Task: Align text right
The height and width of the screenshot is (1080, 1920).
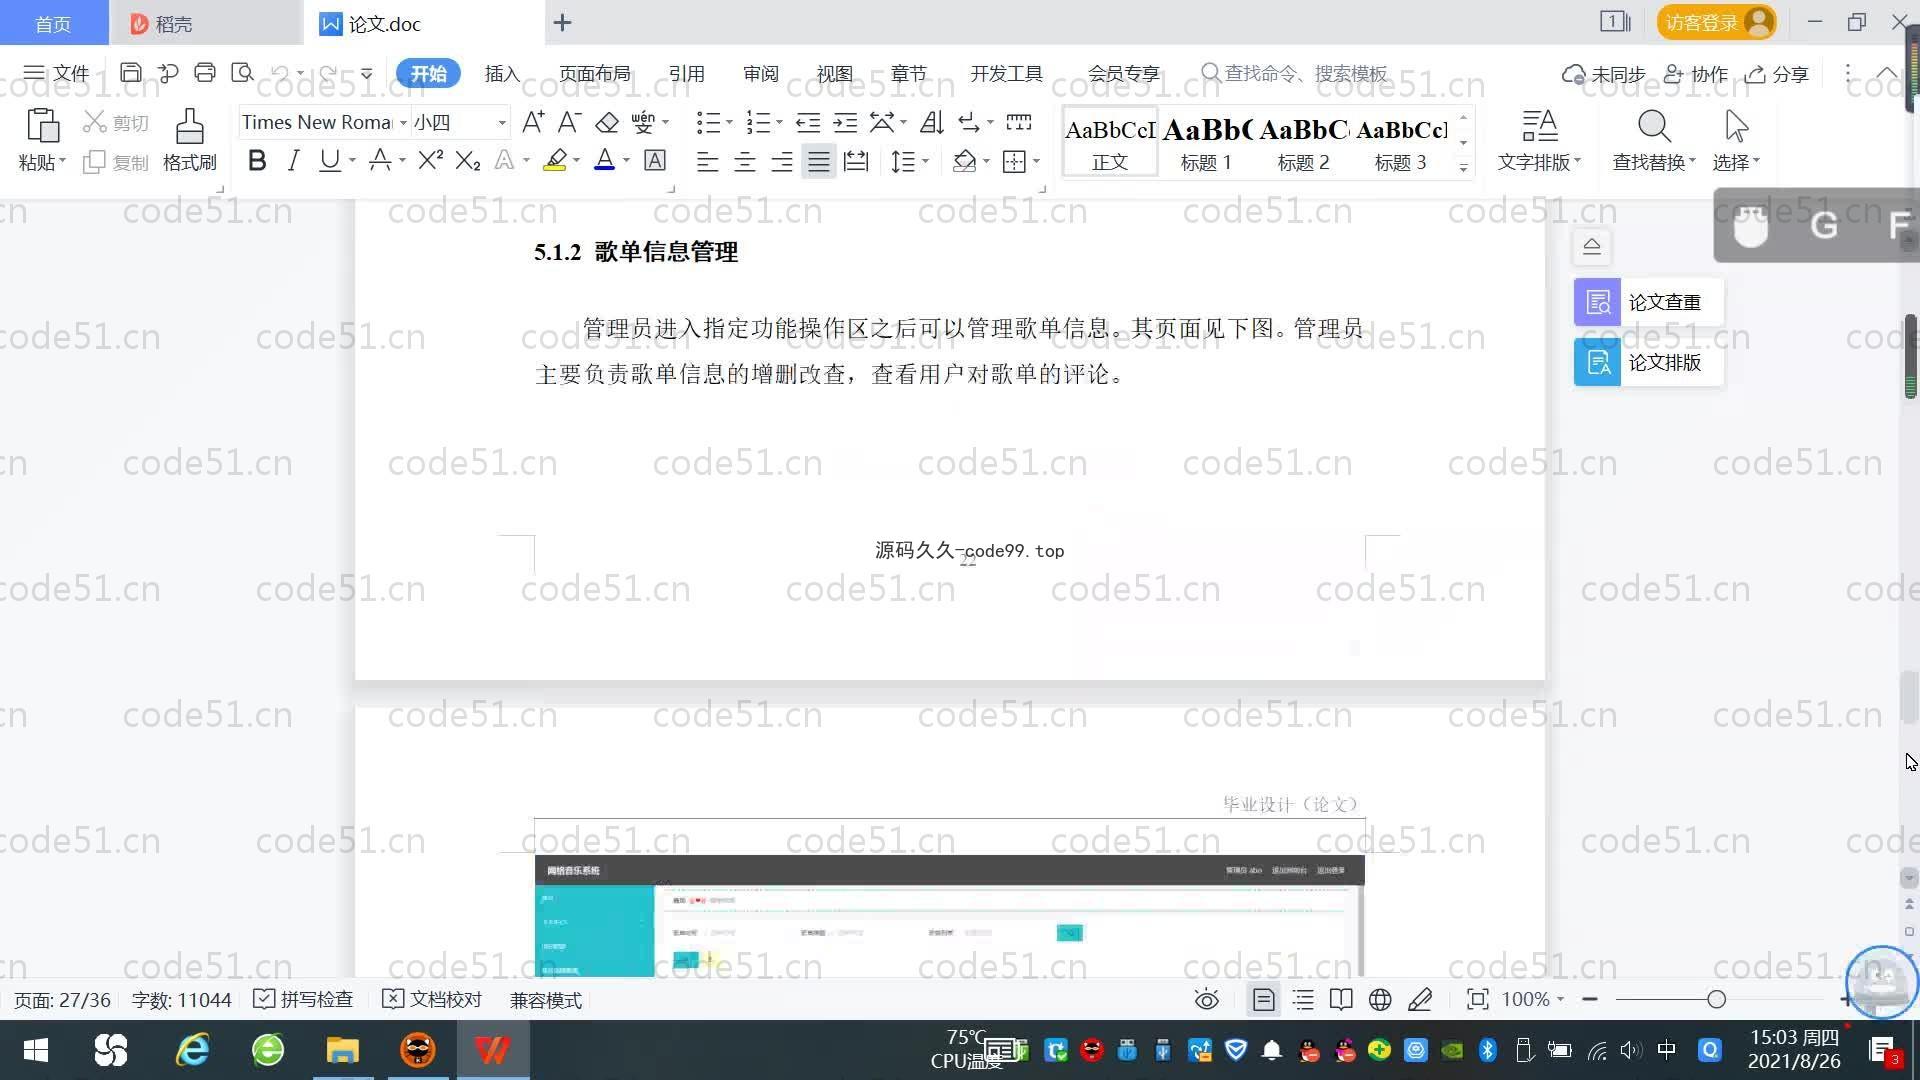Action: [782, 162]
